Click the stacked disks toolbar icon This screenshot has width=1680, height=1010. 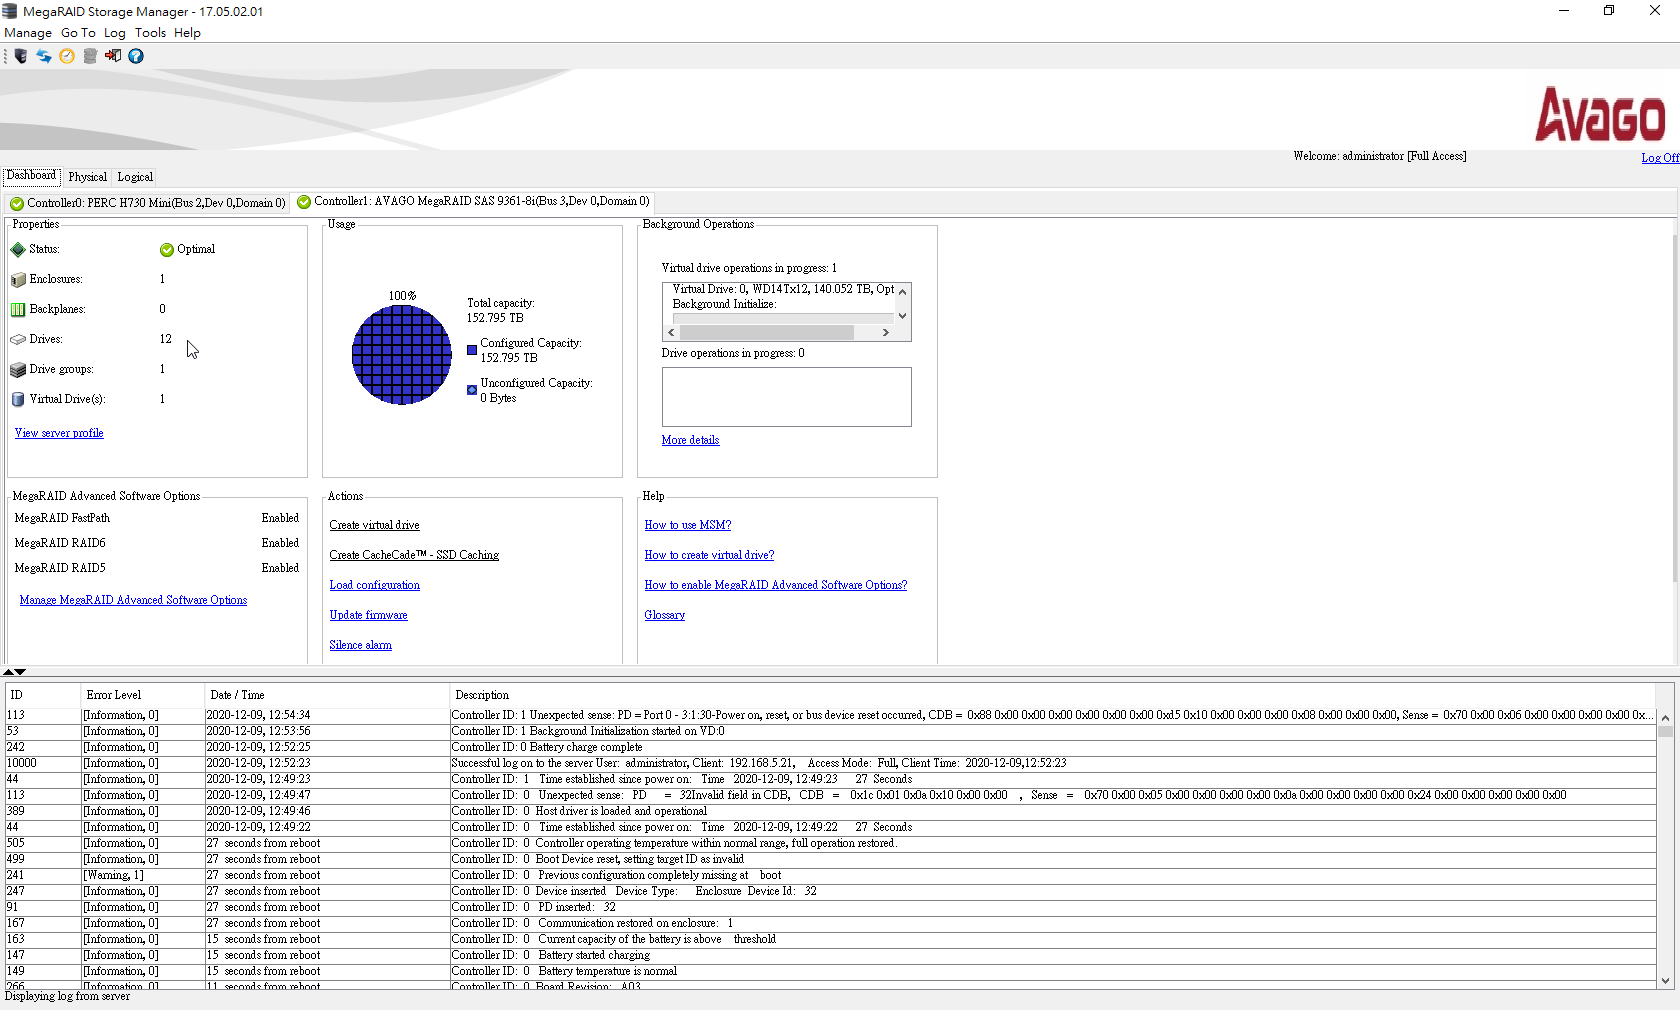90,56
